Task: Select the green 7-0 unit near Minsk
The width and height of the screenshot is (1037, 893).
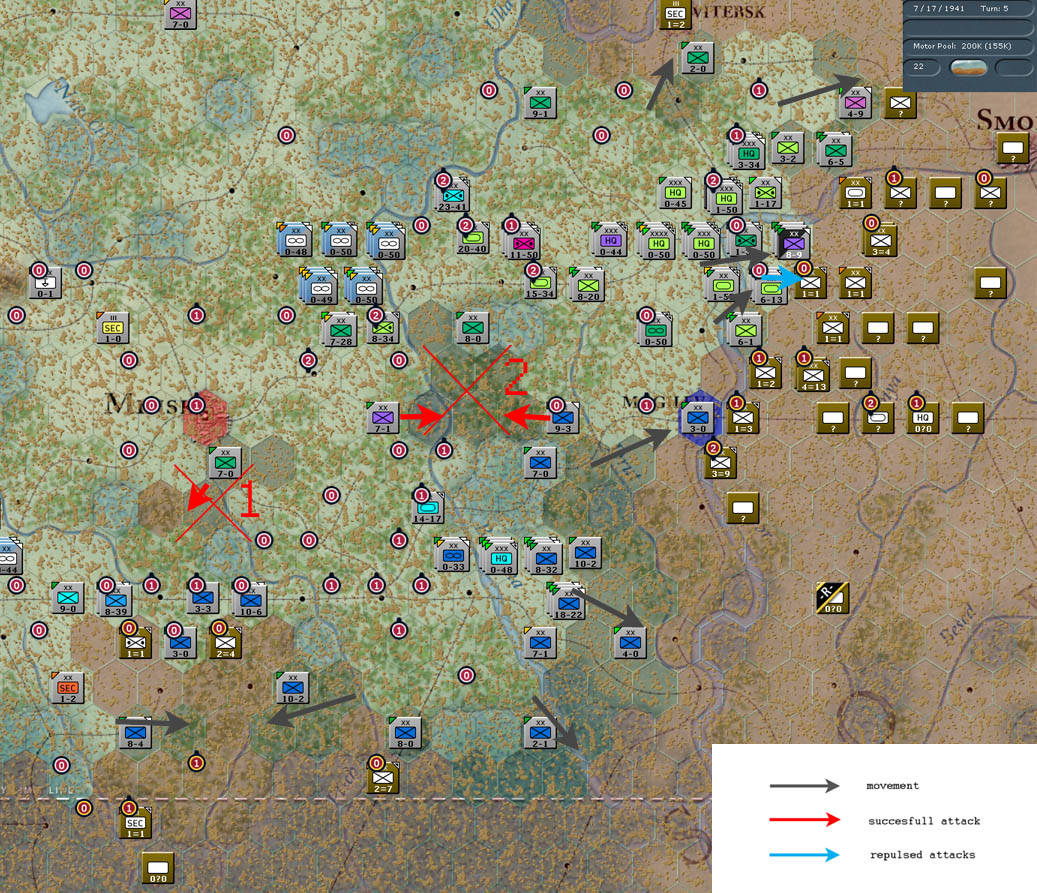Action: 225,463
